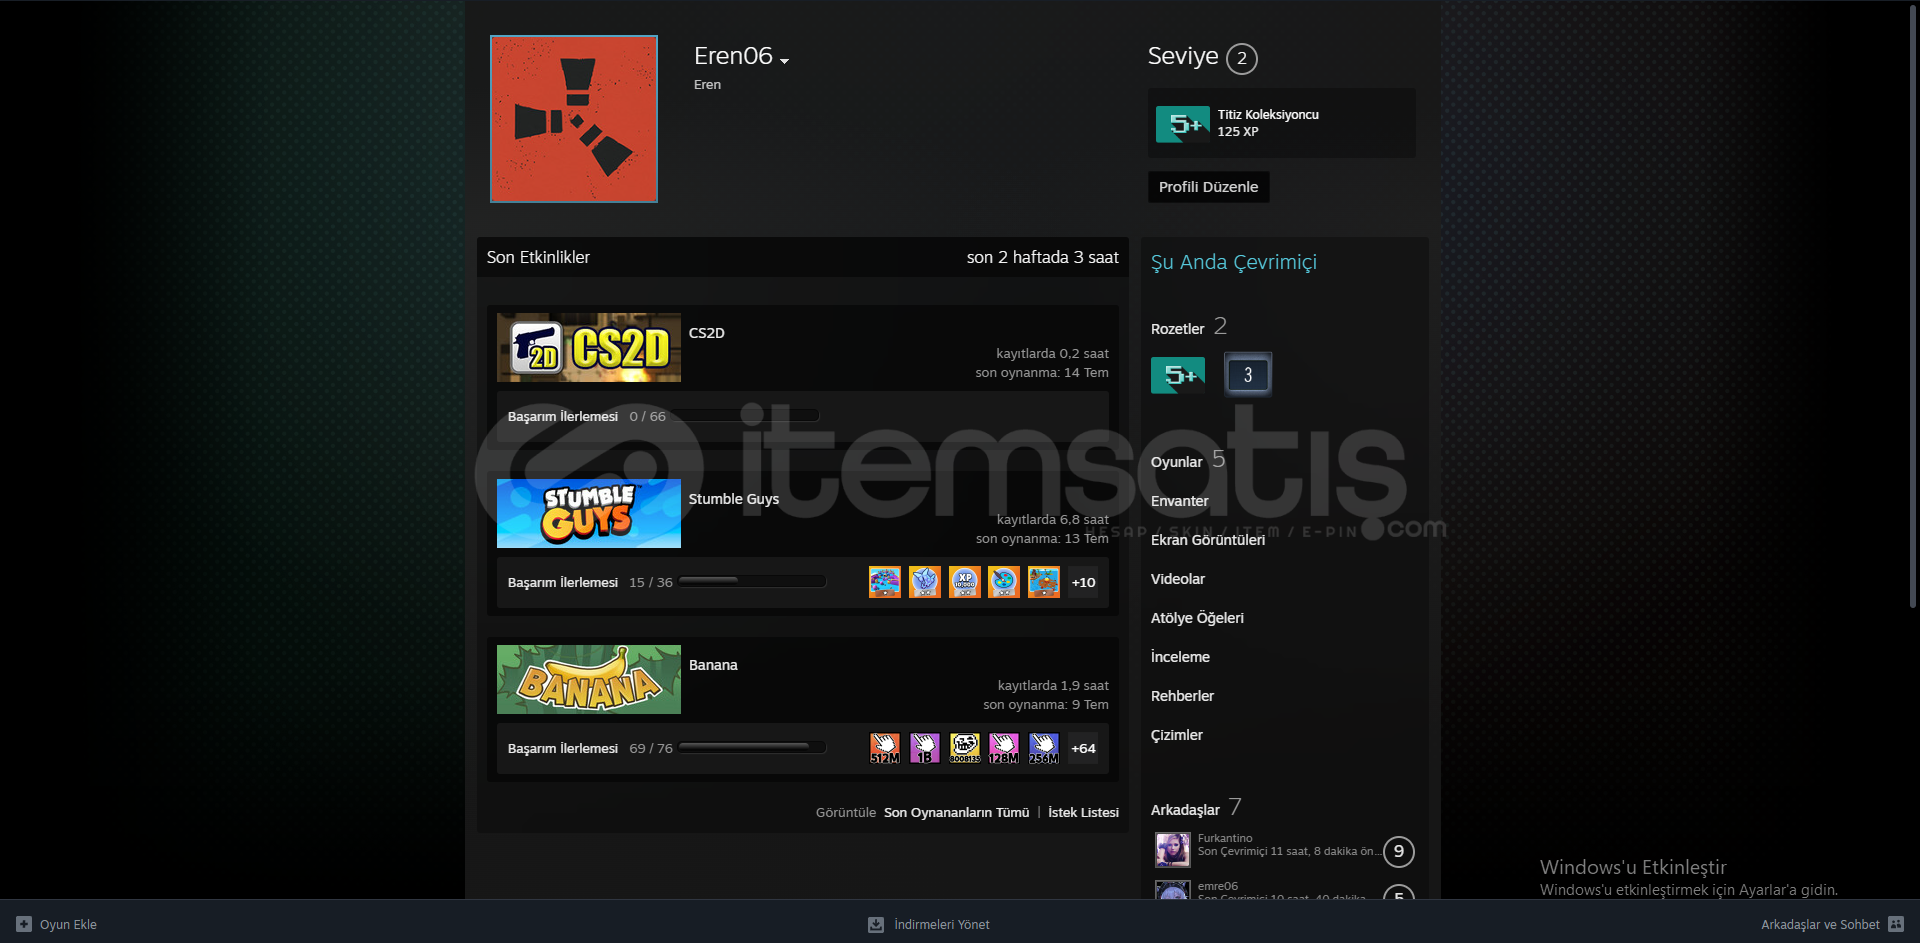The image size is (1920, 943).
Task: Click first Stumble Guys achievement icon
Action: (x=885, y=582)
